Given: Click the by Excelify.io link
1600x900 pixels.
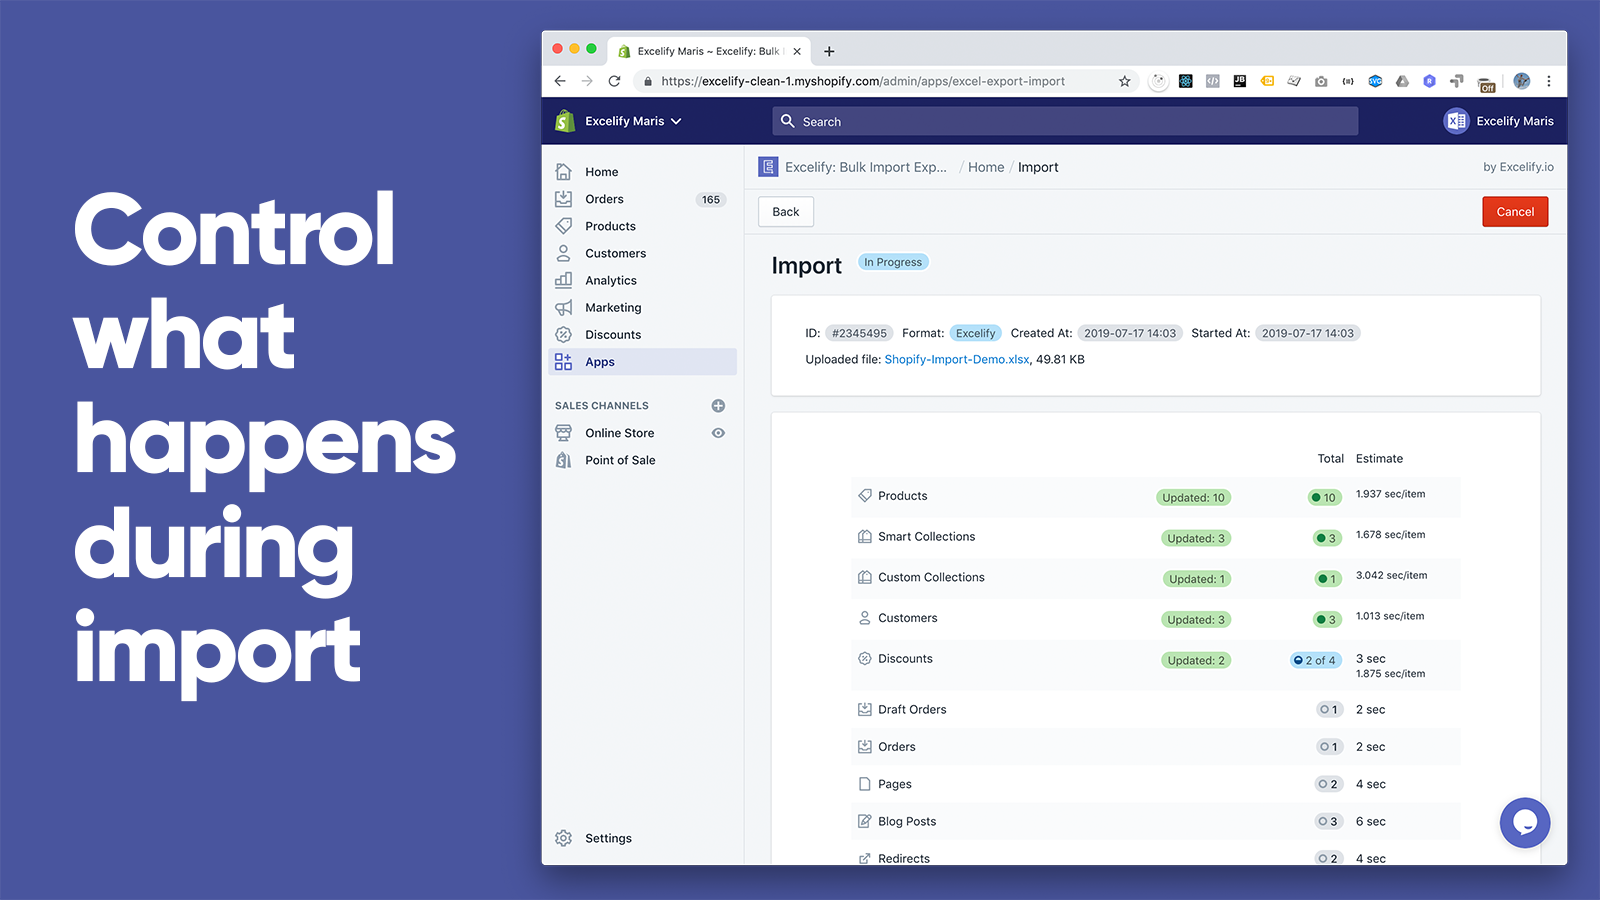Looking at the screenshot, I should click(x=1518, y=167).
